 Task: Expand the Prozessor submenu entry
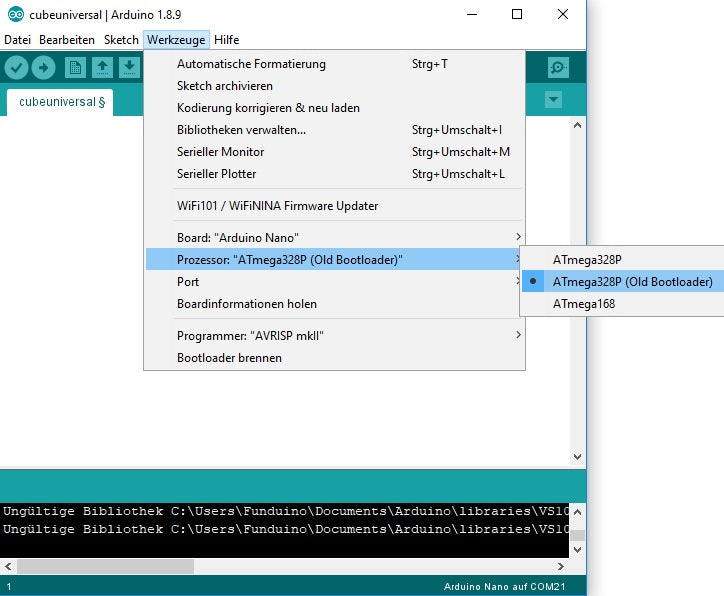(x=334, y=259)
